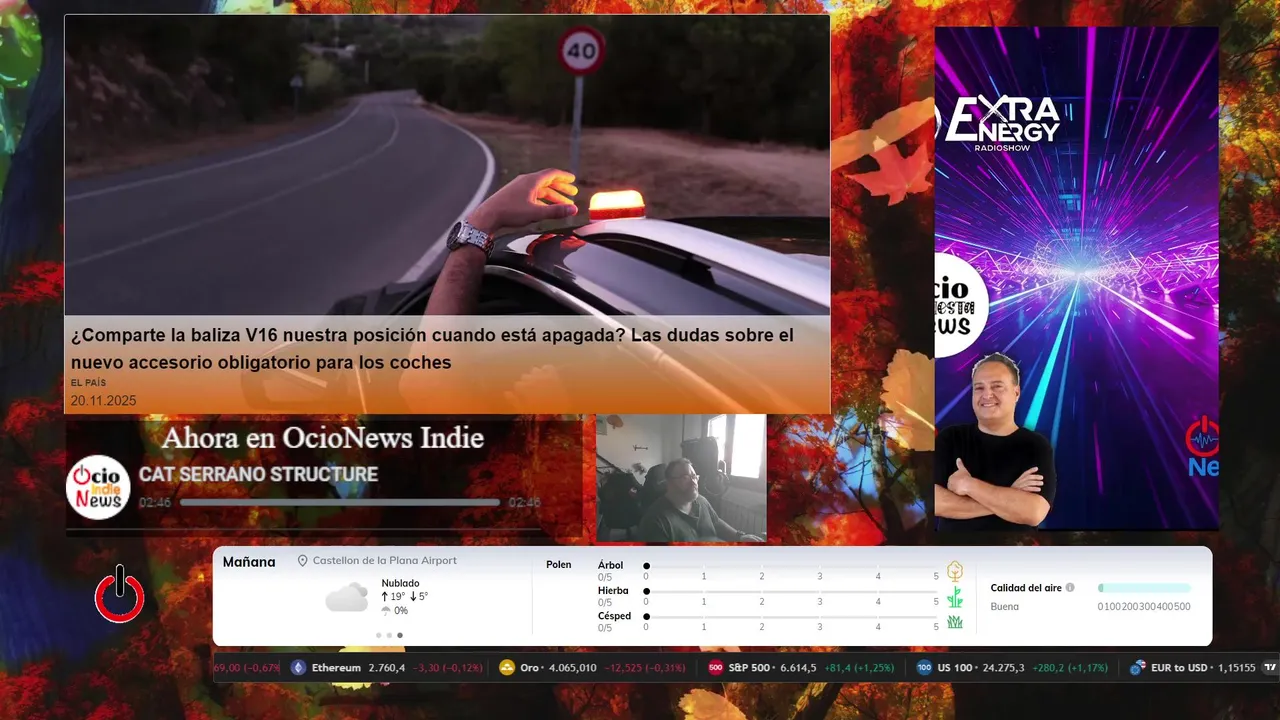Open the Ethereum ticker entry
Image resolution: width=1280 pixels, height=720 pixels.
388,668
